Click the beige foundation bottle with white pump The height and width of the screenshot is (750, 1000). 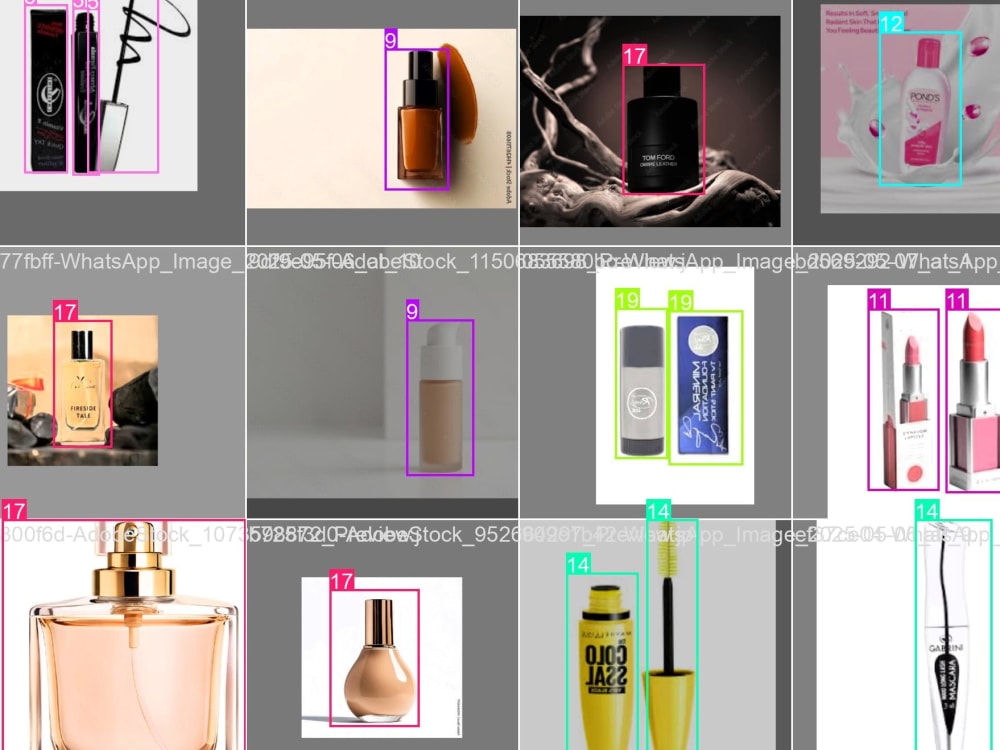click(440, 397)
